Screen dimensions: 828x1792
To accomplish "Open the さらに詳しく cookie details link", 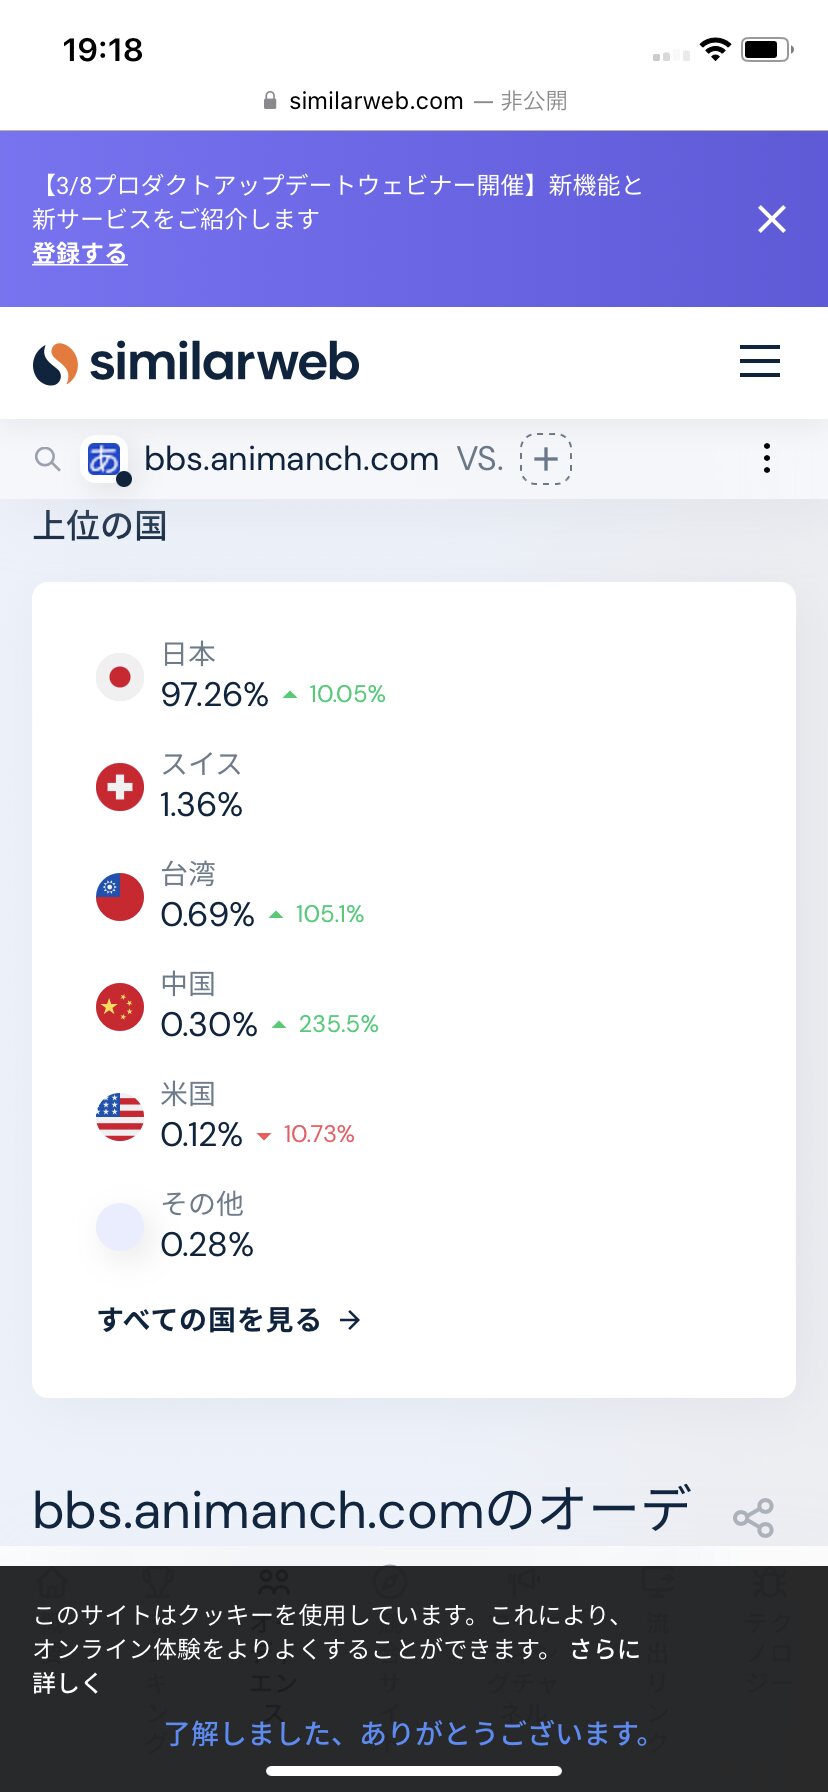I will click(x=604, y=1649).
